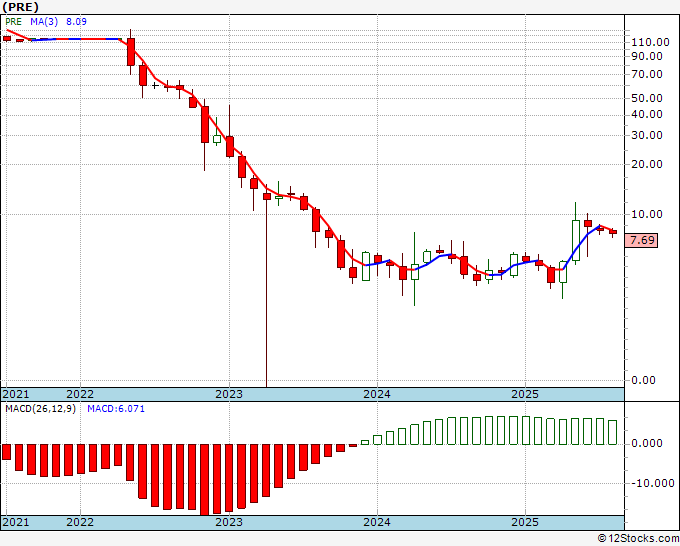The height and width of the screenshot is (546, 680).
Task: Click the 50.00 price axis label
Action: click(x=647, y=98)
